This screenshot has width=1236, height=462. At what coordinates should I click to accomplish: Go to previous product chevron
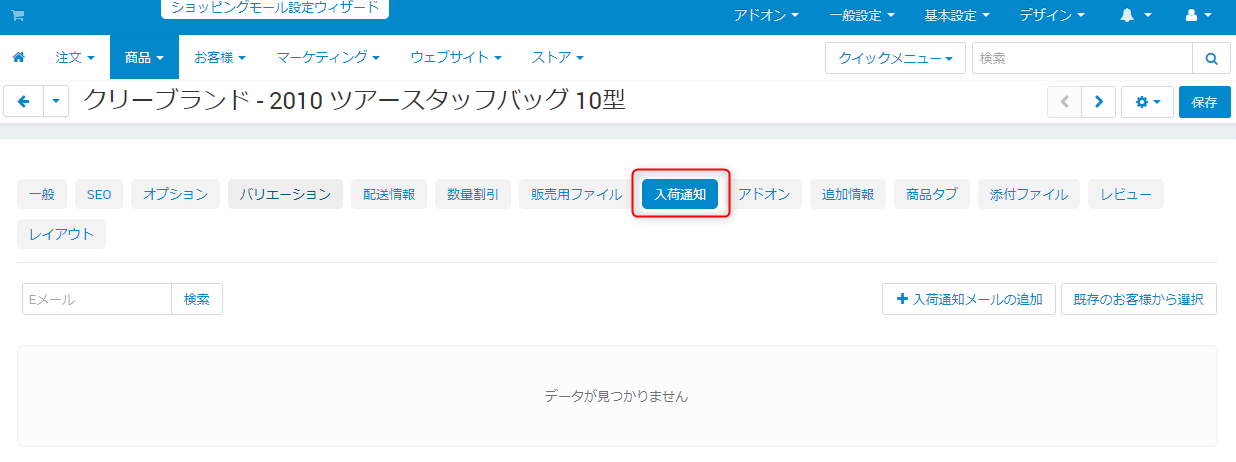[x=1064, y=101]
